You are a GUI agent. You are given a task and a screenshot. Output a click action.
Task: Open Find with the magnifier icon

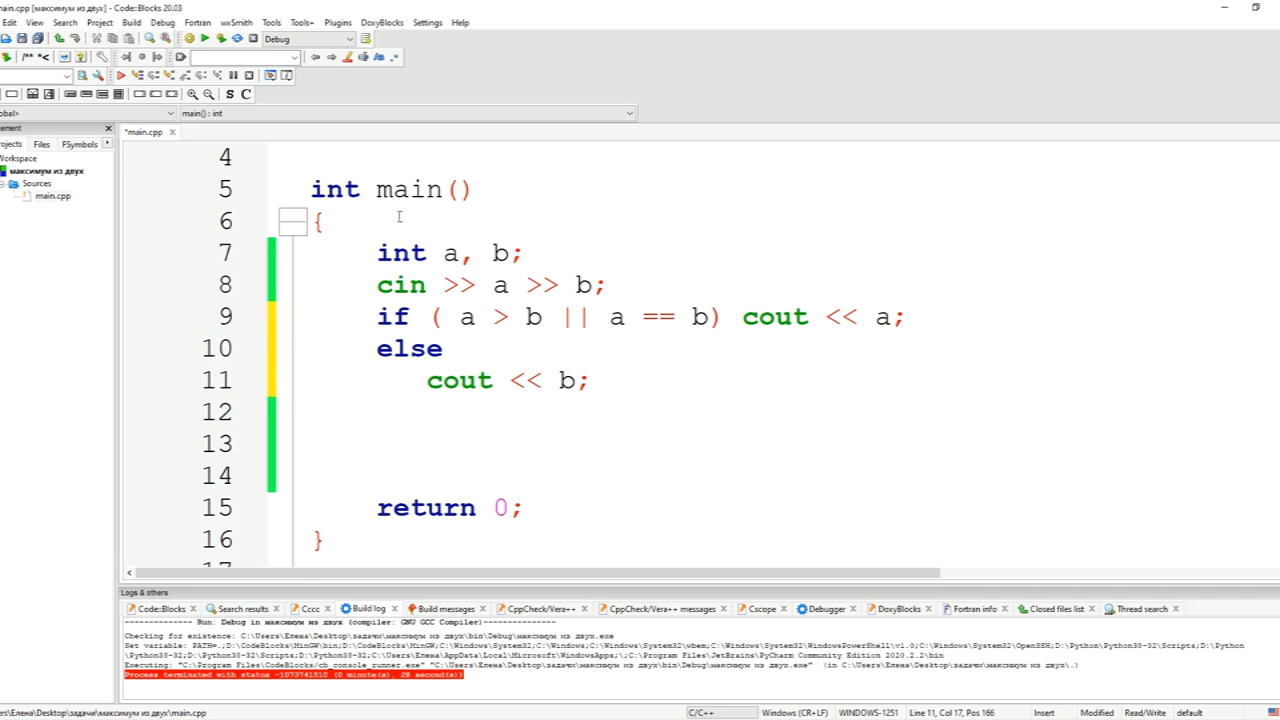[150, 38]
